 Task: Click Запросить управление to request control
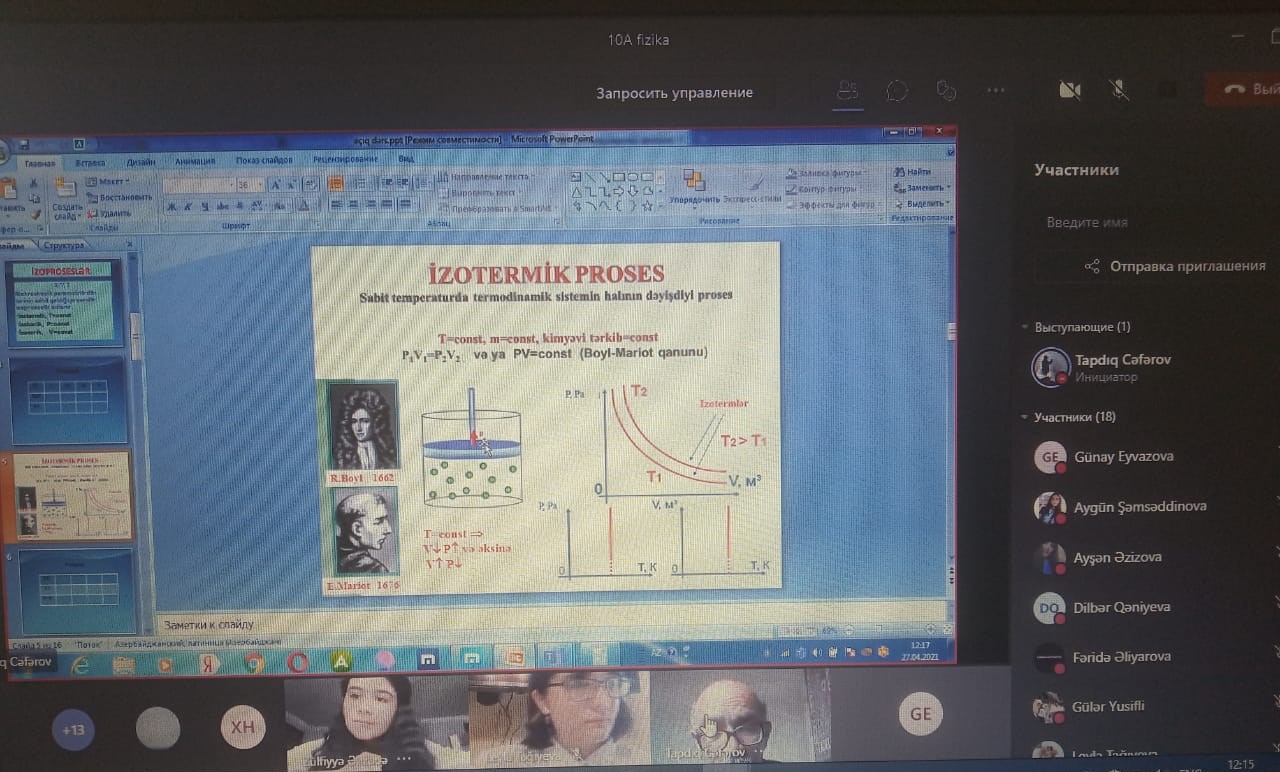coord(674,93)
